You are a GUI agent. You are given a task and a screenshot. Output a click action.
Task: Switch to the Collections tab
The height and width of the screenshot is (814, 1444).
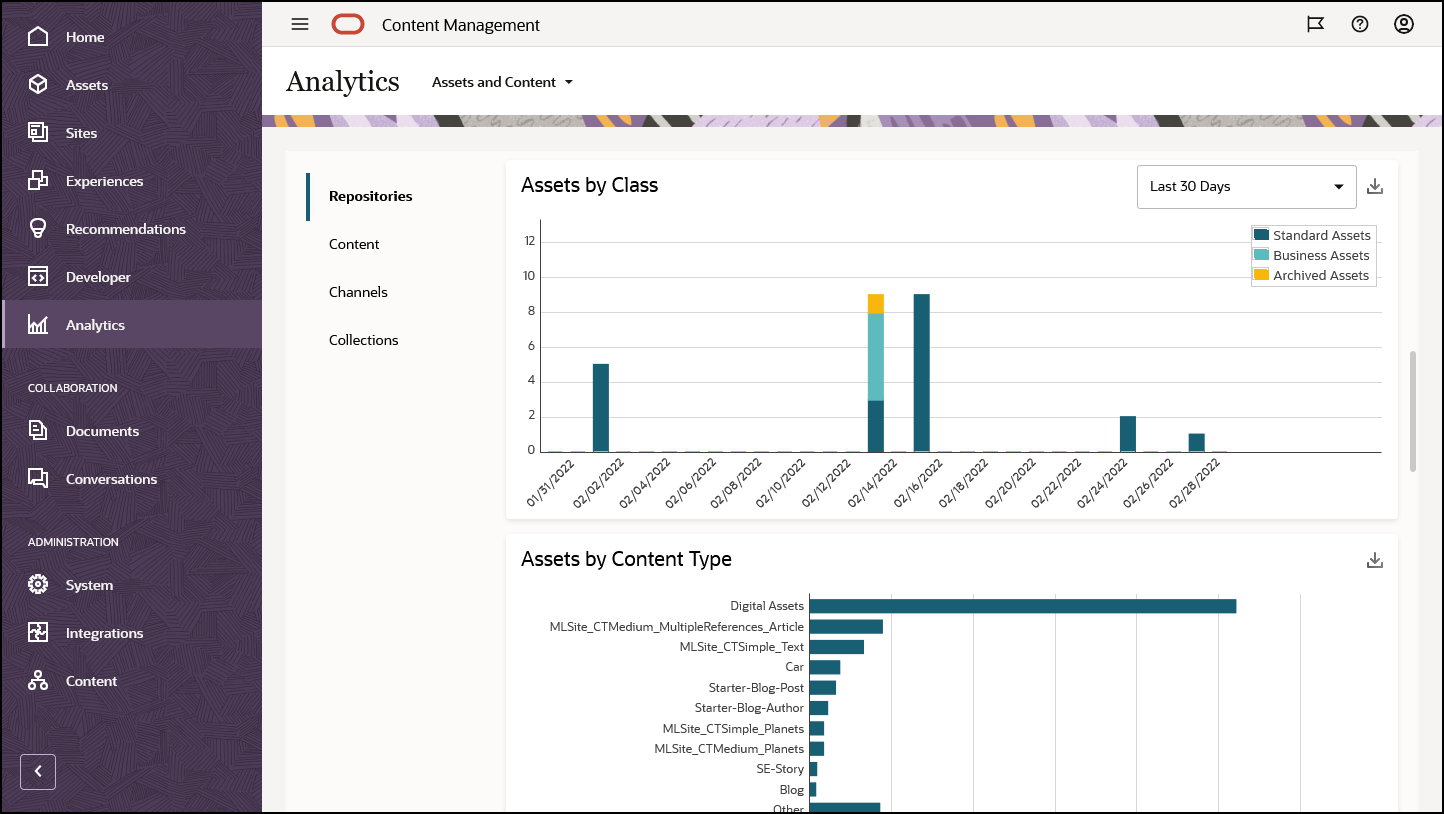[x=363, y=340]
